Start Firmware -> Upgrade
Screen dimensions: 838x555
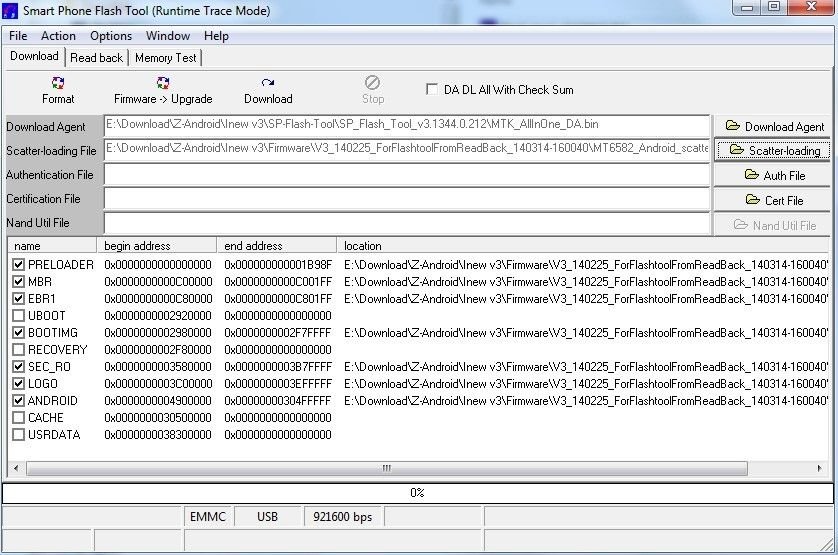pyautogui.click(x=163, y=90)
